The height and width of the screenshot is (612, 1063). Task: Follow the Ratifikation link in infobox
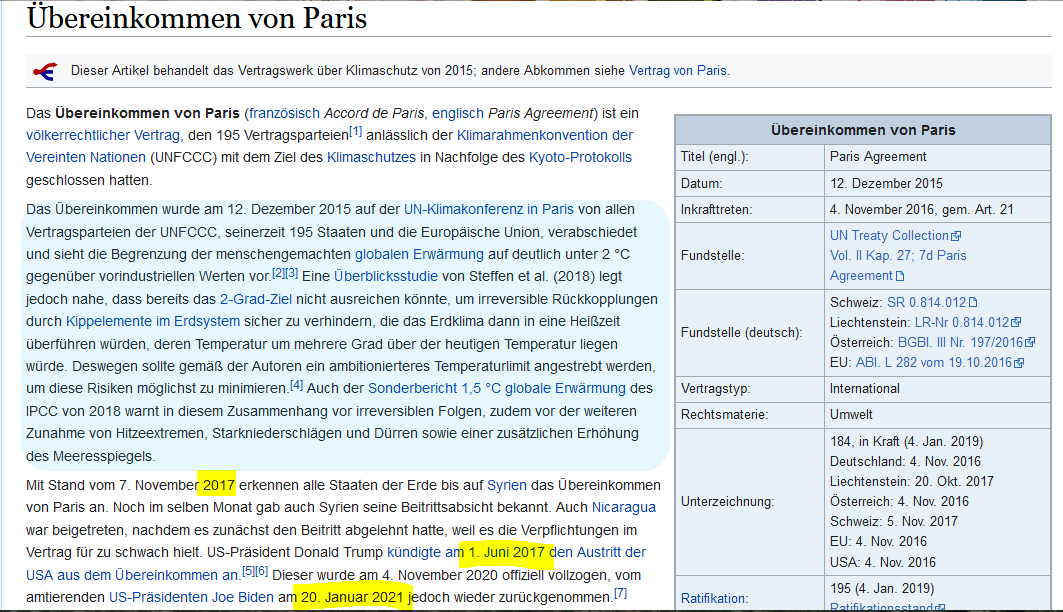tap(715, 598)
